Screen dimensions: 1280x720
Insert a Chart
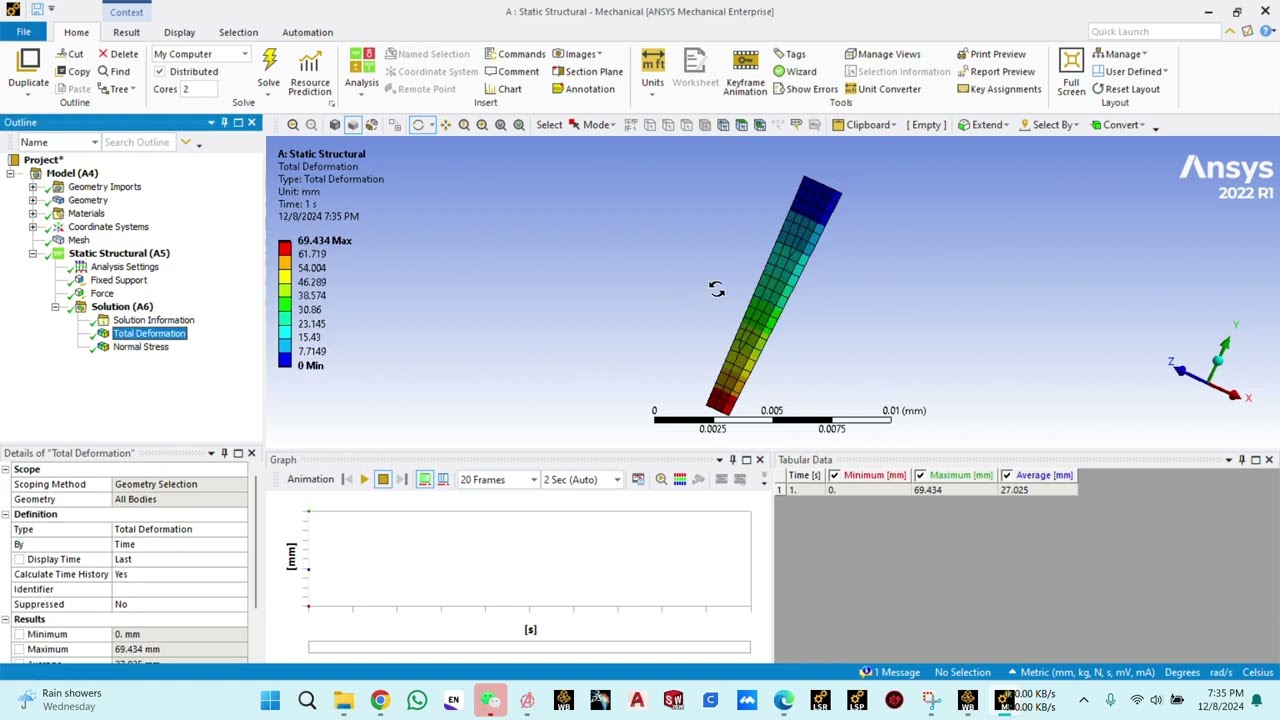pyautogui.click(x=503, y=89)
